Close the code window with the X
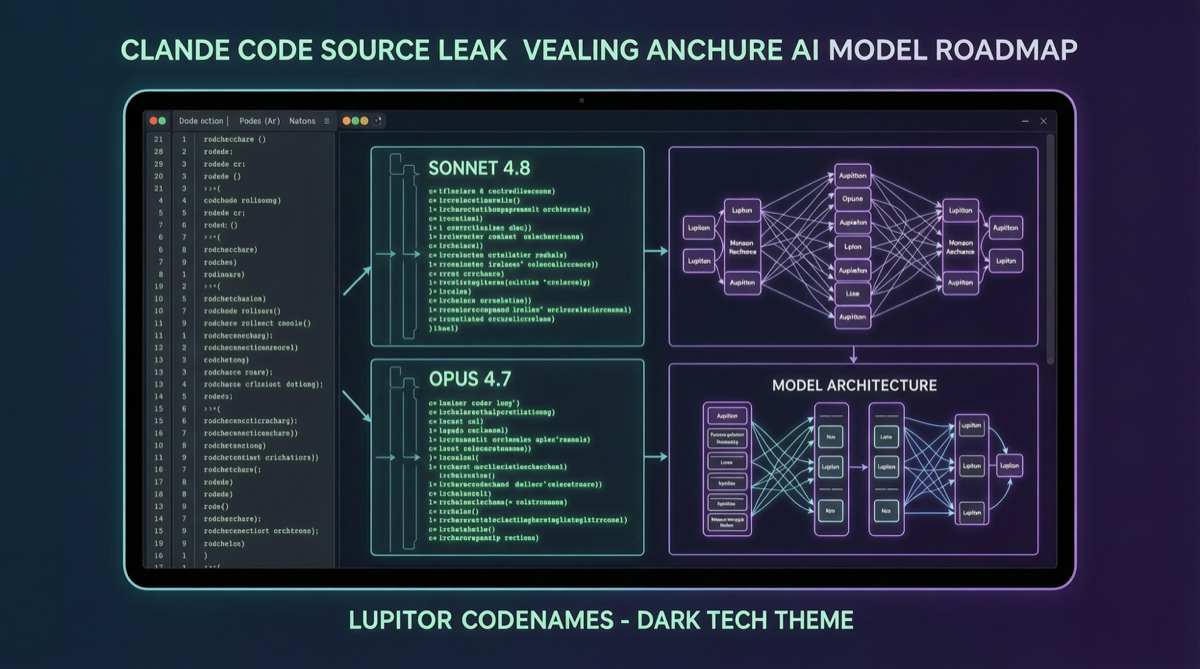This screenshot has height=669, width=1200. [1044, 121]
